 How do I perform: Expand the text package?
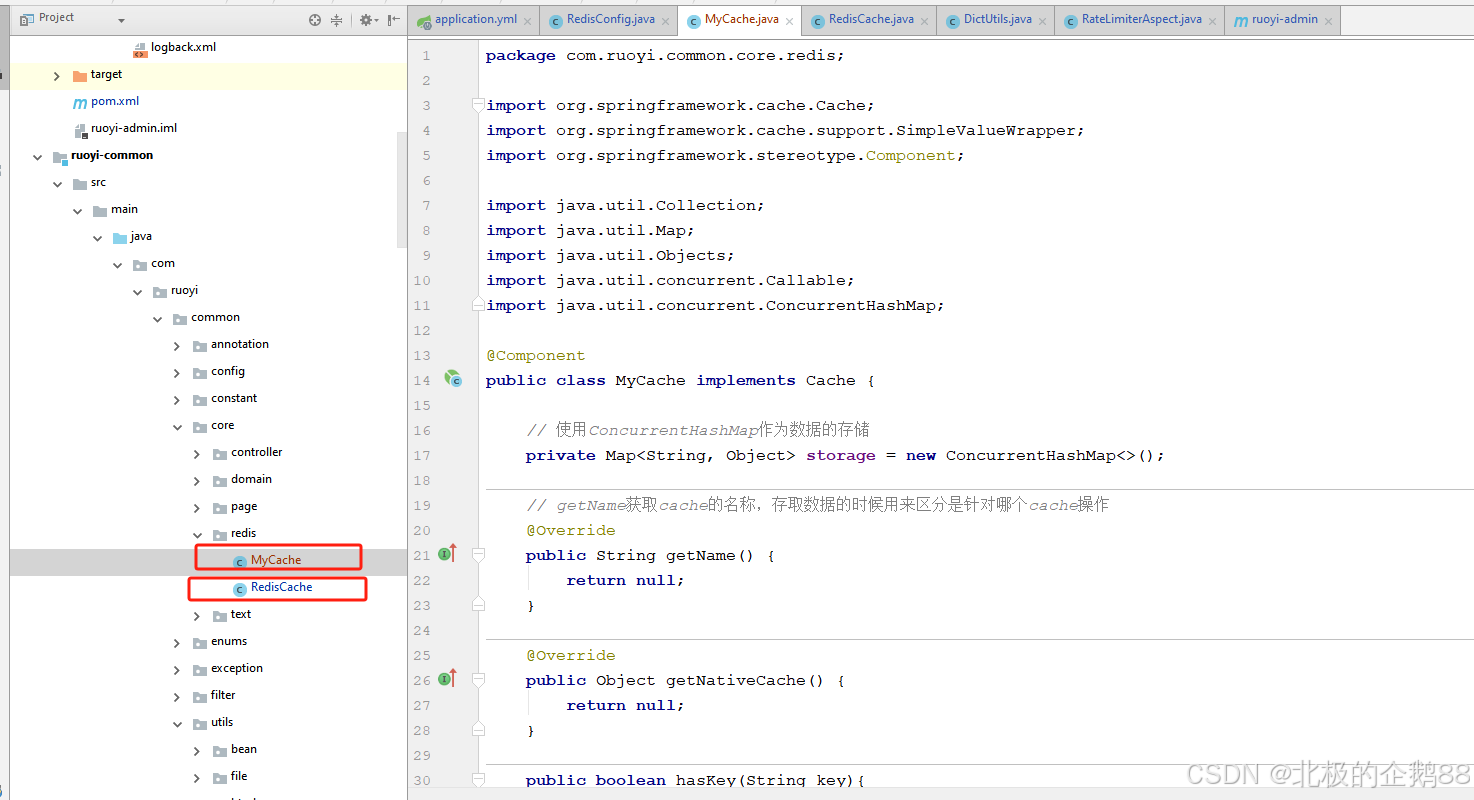click(197, 615)
